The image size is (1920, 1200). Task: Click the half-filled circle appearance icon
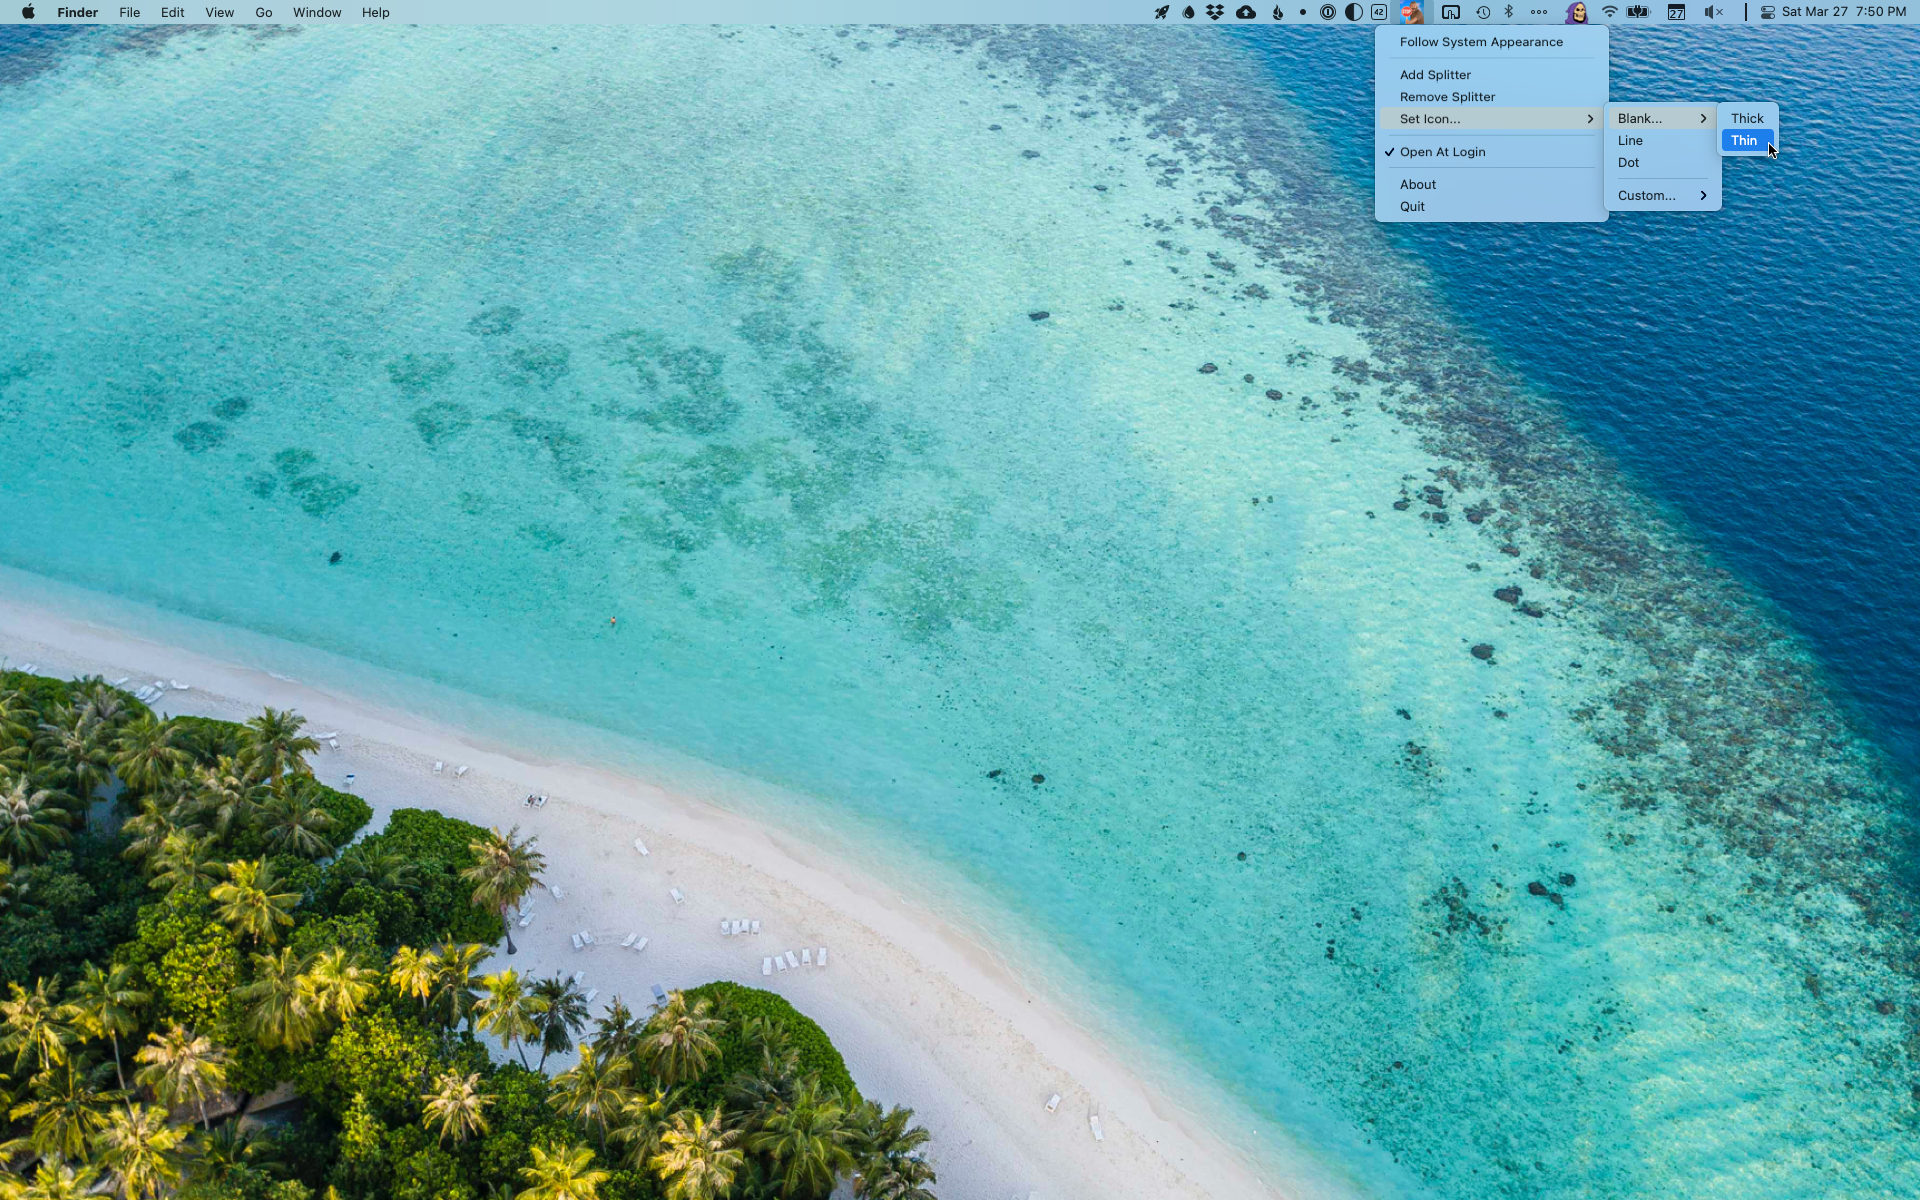click(x=1354, y=13)
